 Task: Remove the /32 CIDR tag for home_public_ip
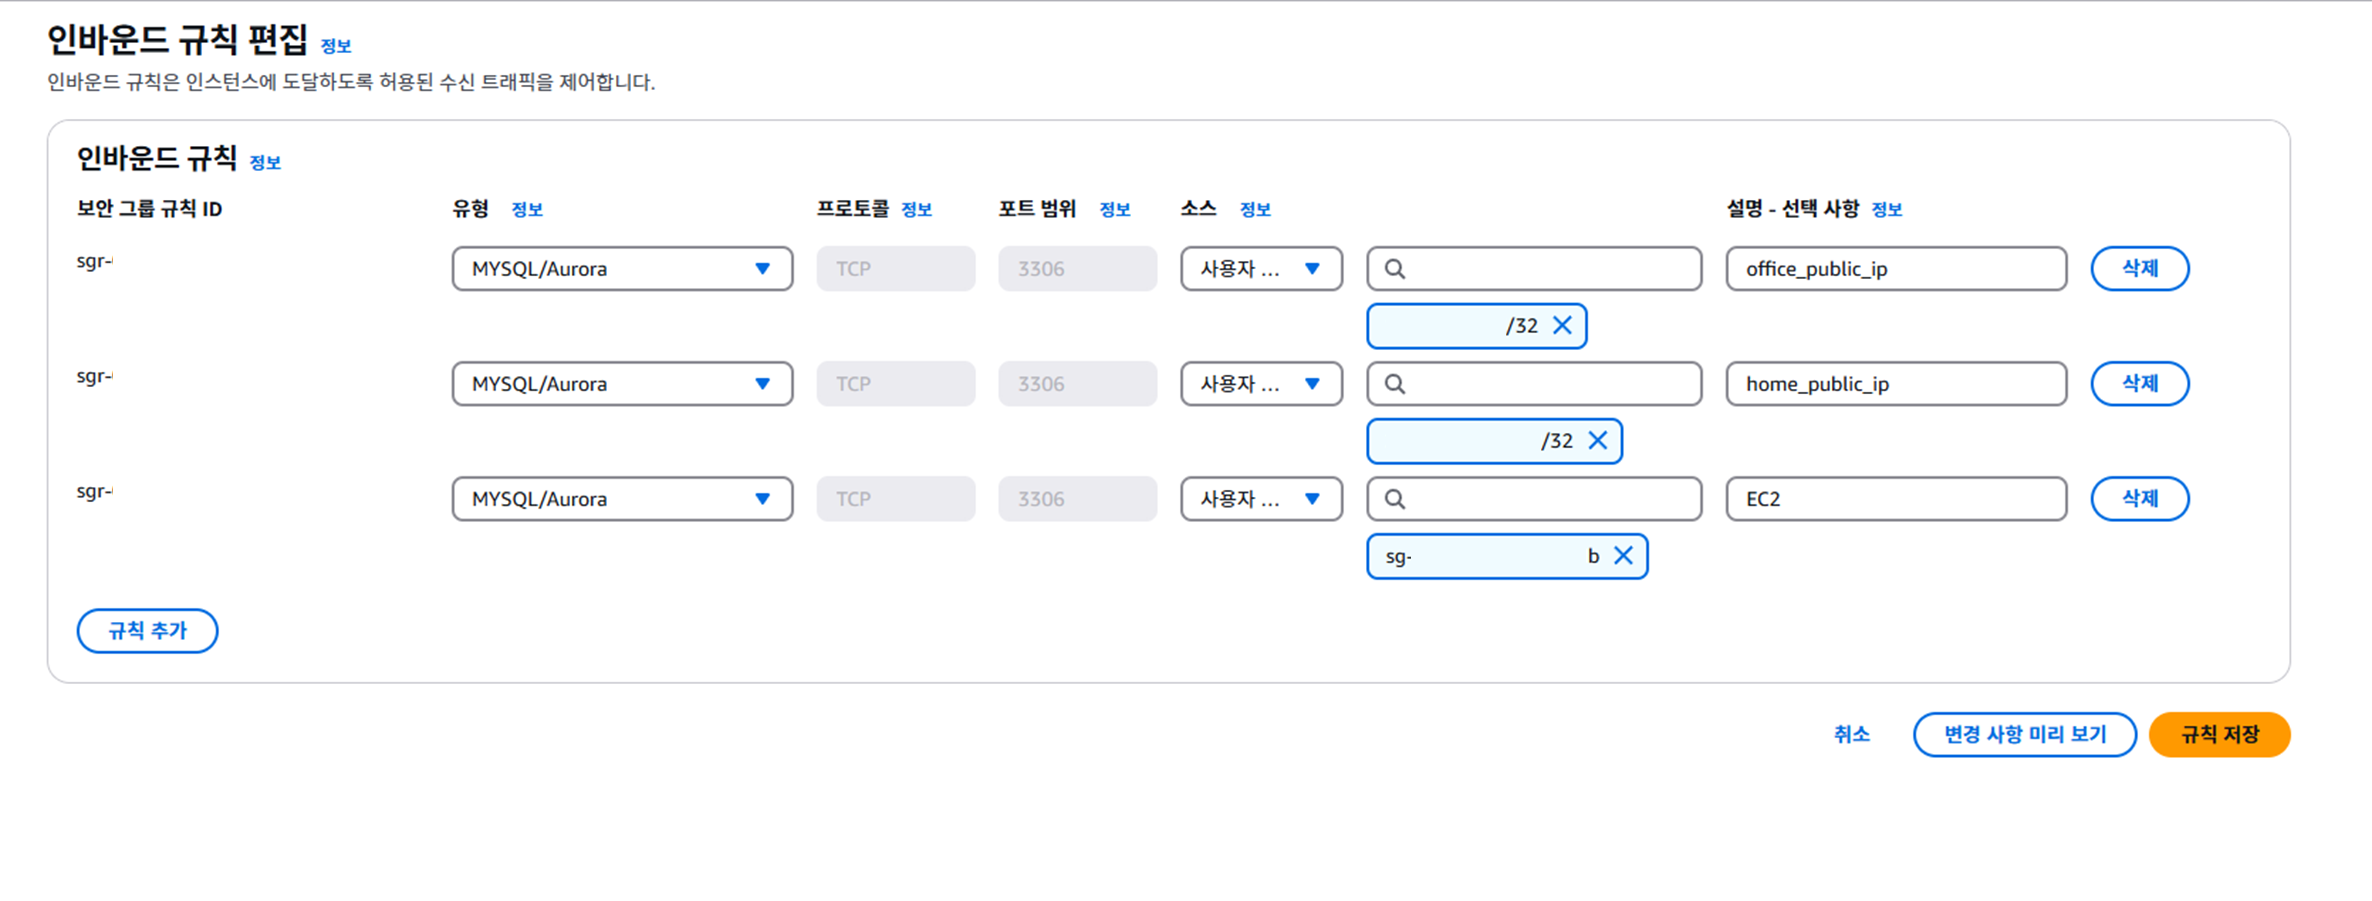coord(1598,441)
